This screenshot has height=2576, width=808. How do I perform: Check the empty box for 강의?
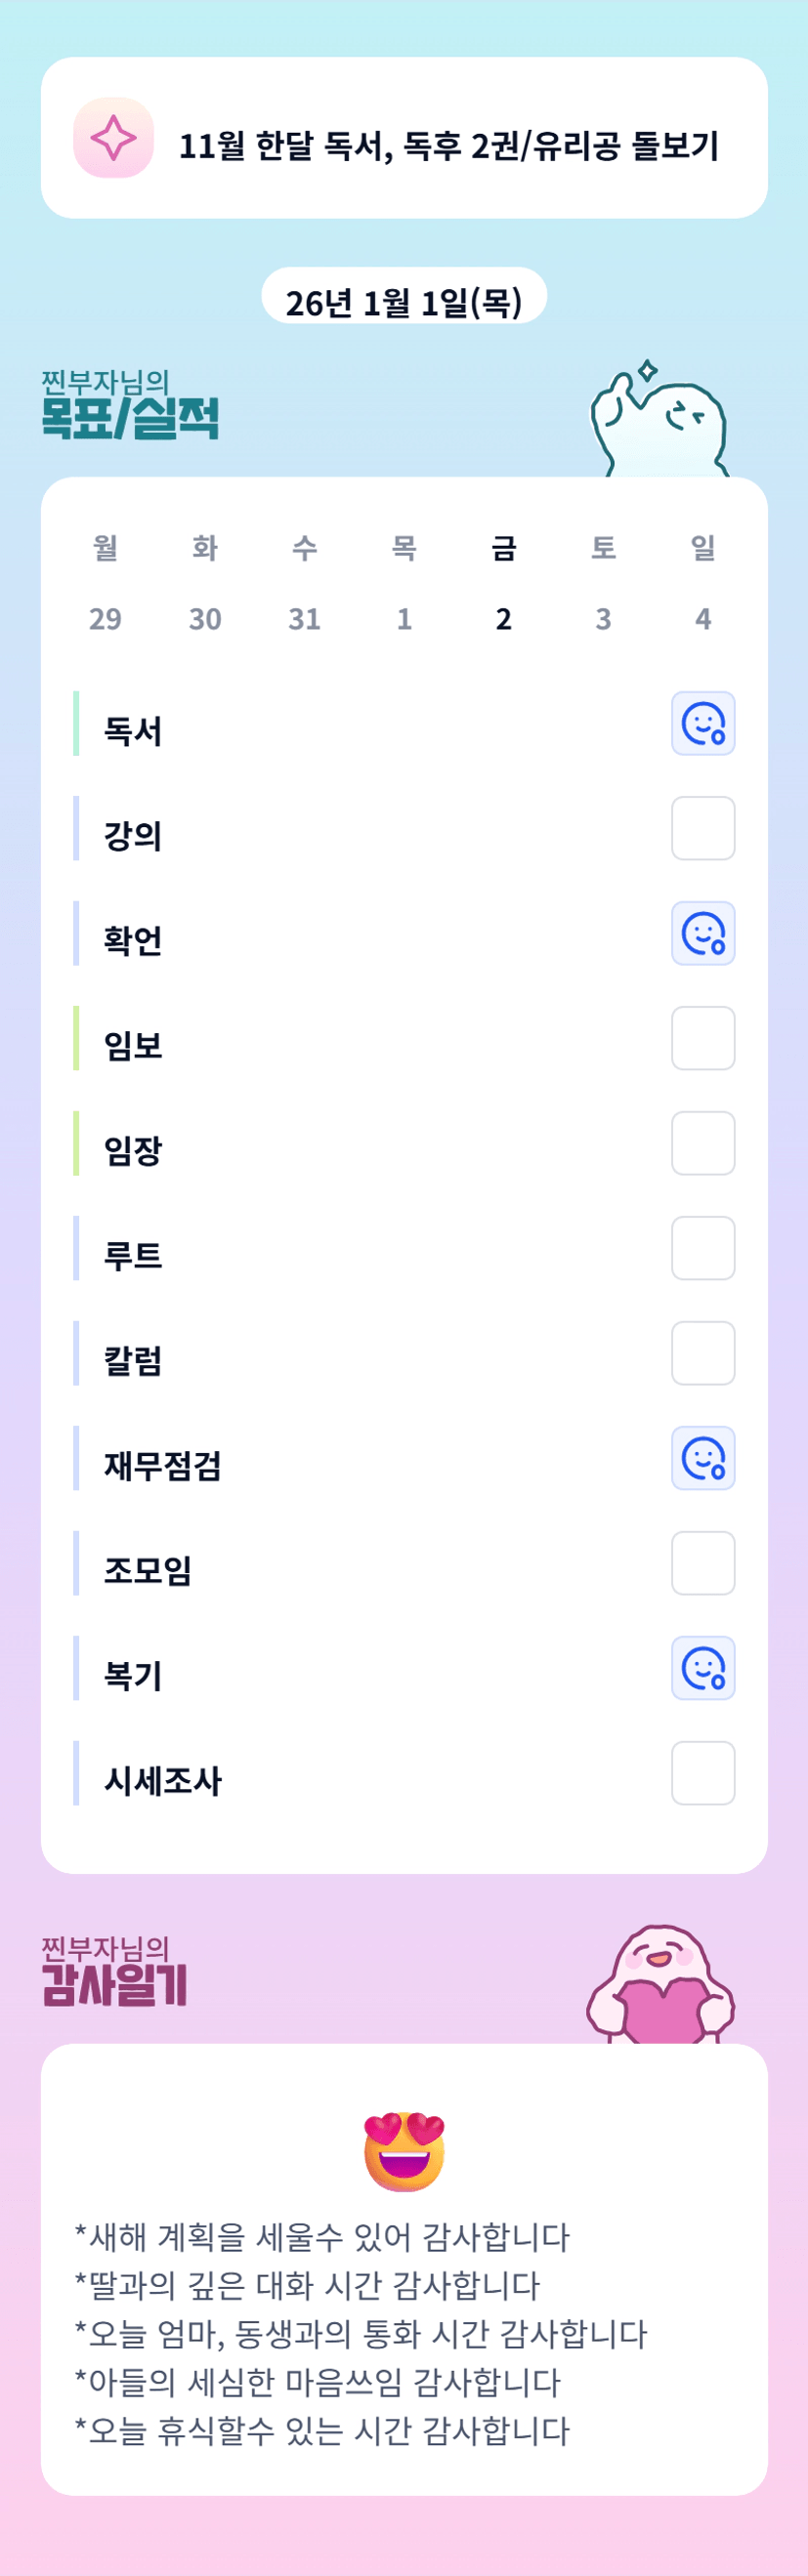tap(703, 828)
